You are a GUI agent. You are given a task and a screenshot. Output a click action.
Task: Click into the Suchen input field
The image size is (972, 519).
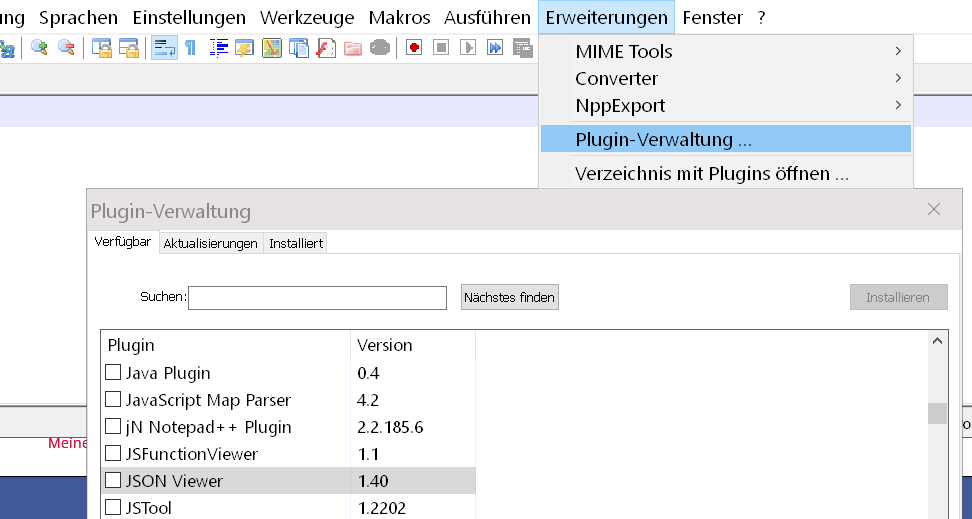tap(317, 298)
